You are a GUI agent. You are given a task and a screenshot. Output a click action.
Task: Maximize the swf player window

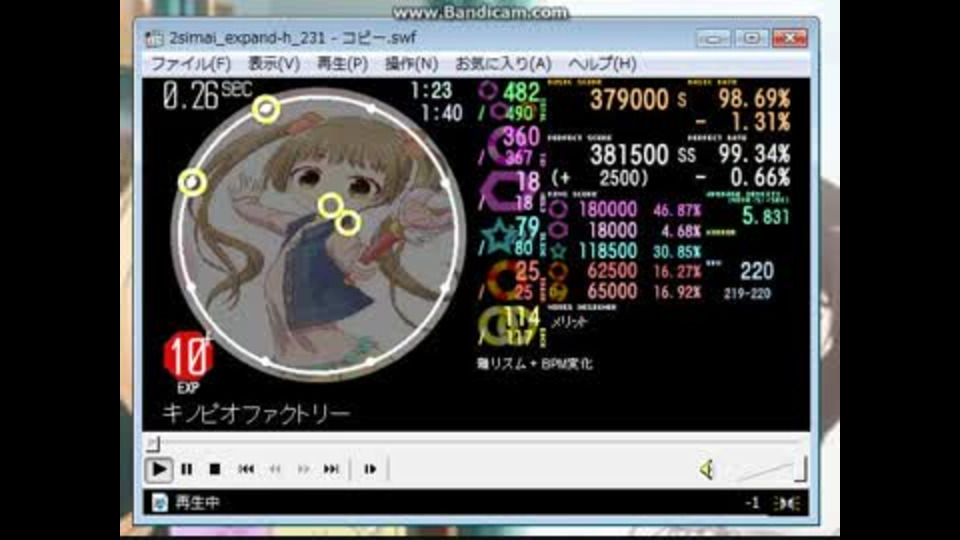(x=751, y=39)
